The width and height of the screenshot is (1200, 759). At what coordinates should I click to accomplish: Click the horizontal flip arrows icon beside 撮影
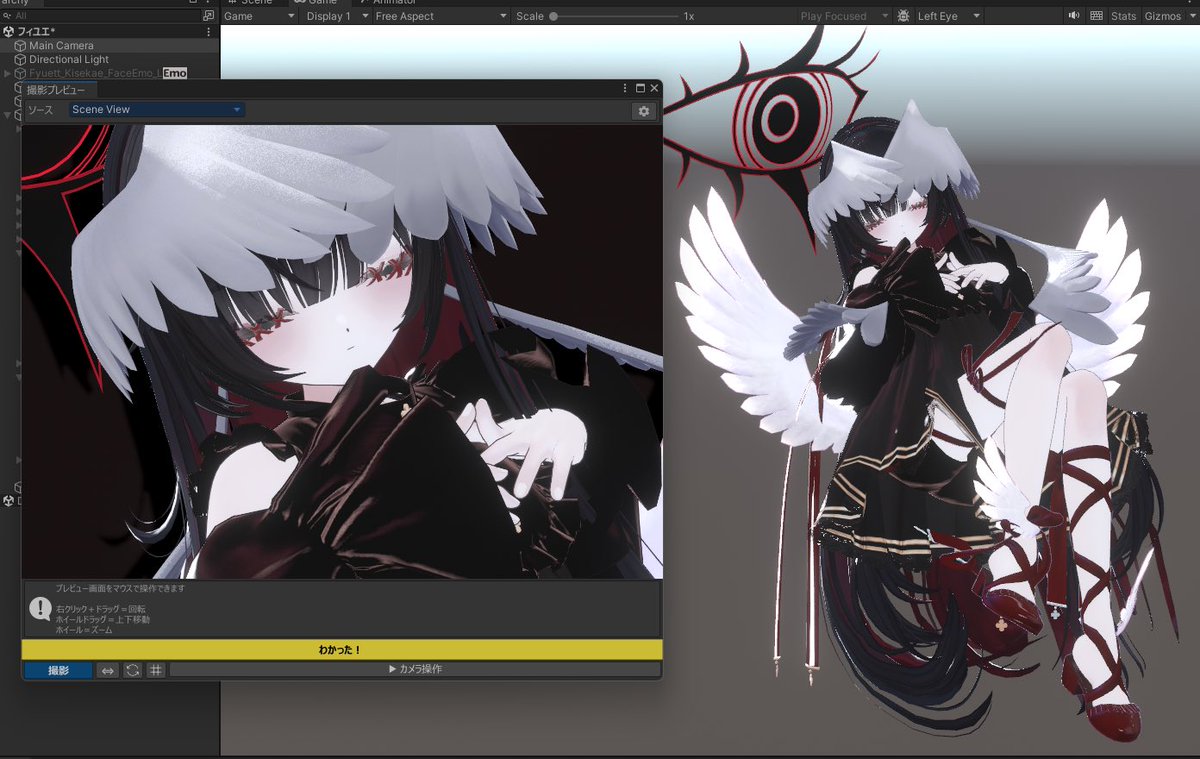pos(108,670)
